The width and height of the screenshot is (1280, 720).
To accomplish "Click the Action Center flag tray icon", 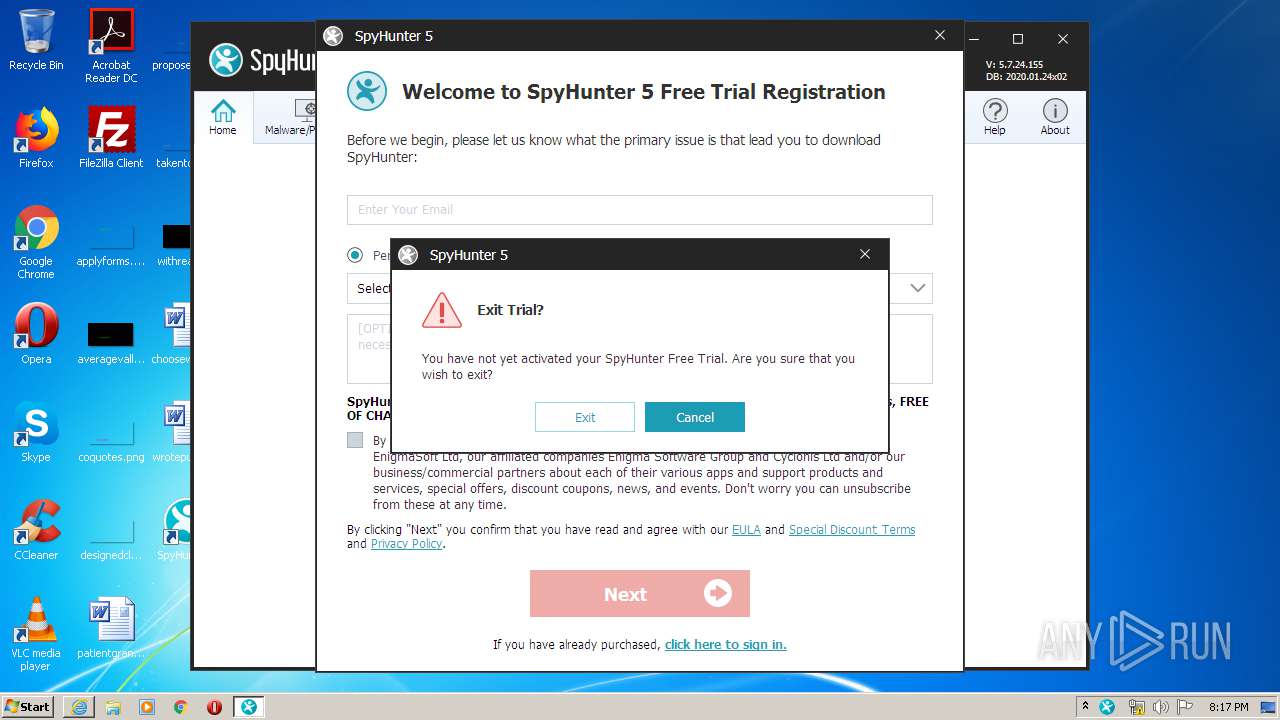I will 1185,706.
